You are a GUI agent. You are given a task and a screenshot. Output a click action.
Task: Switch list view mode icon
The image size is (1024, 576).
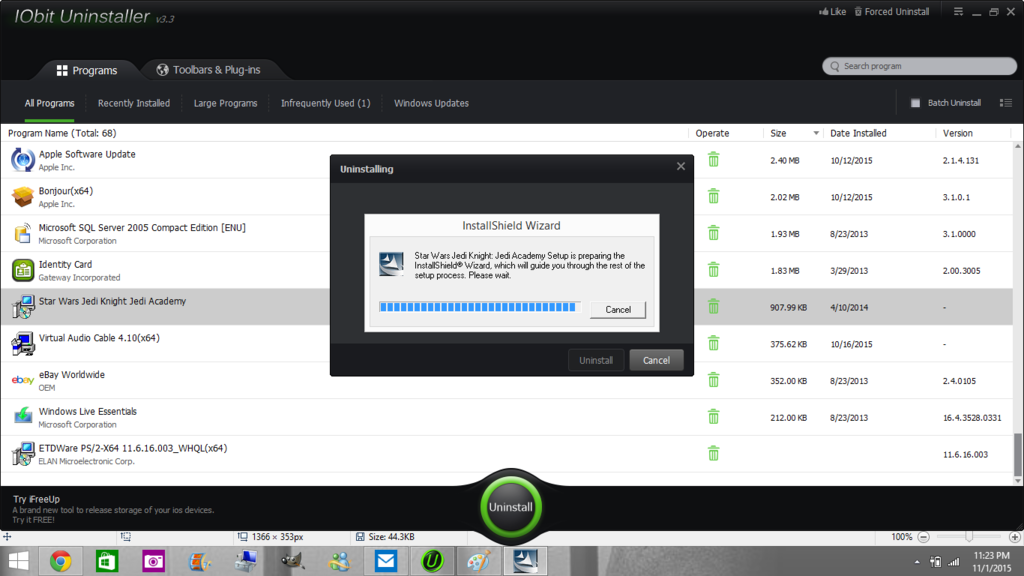1006,103
